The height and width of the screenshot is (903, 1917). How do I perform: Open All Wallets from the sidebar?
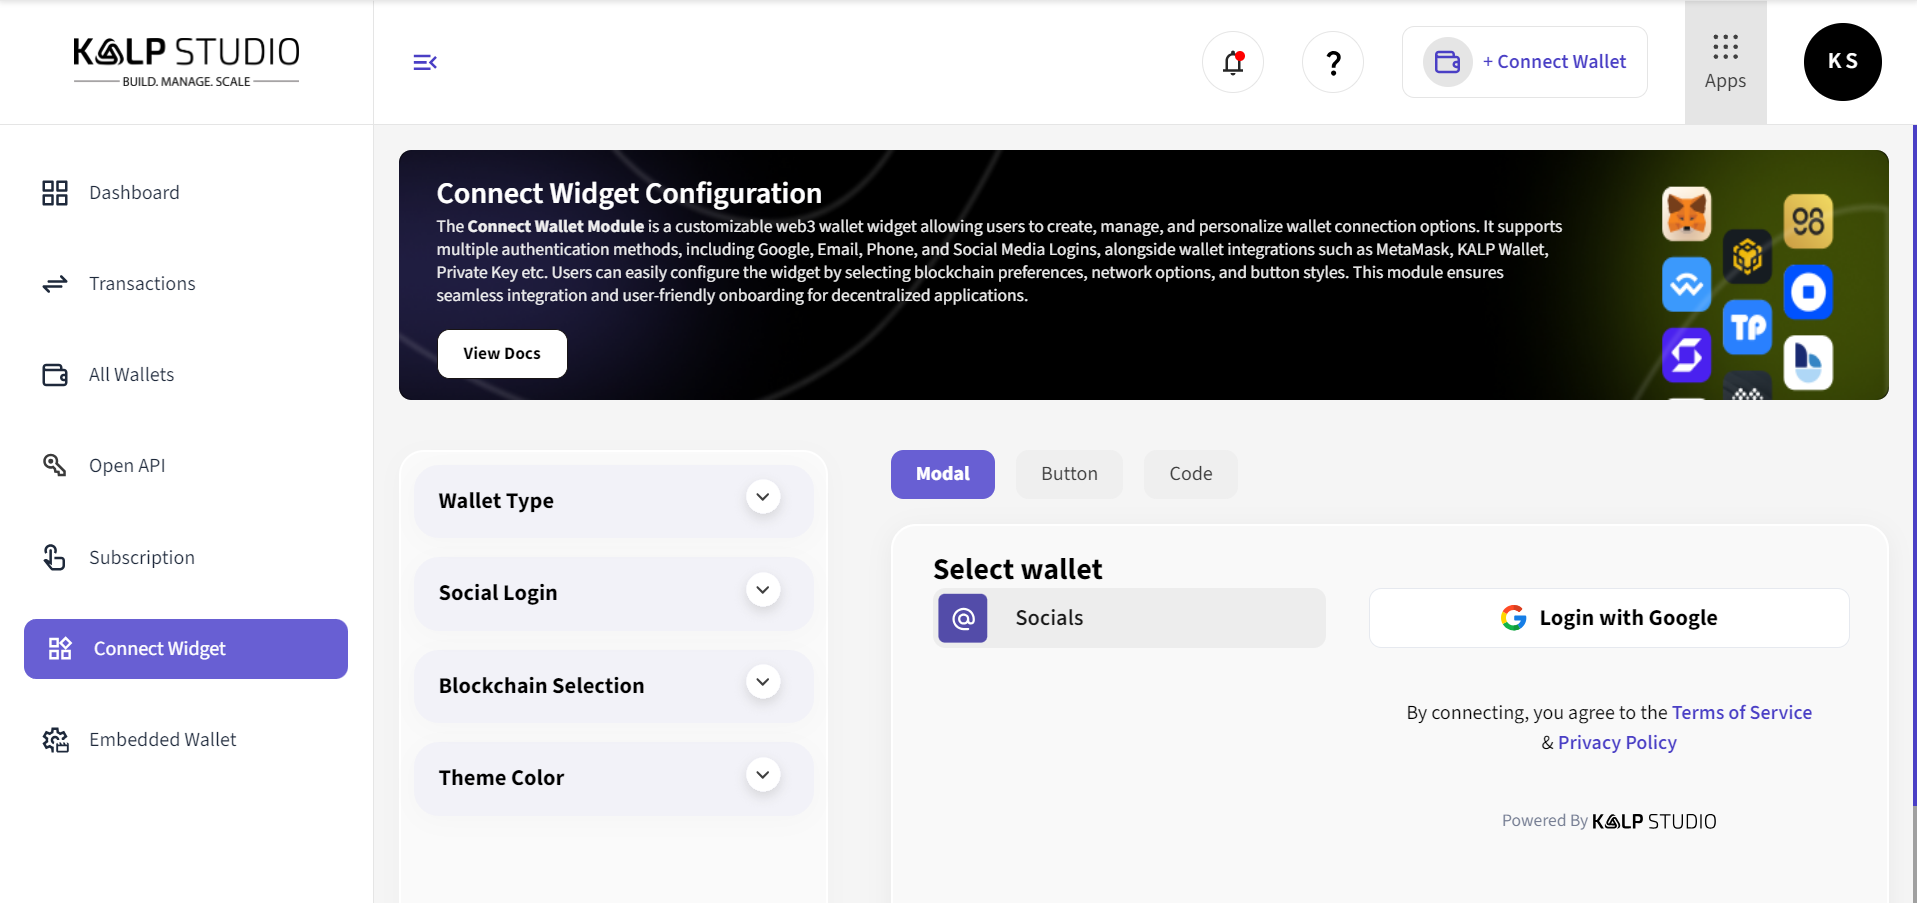pos(131,375)
